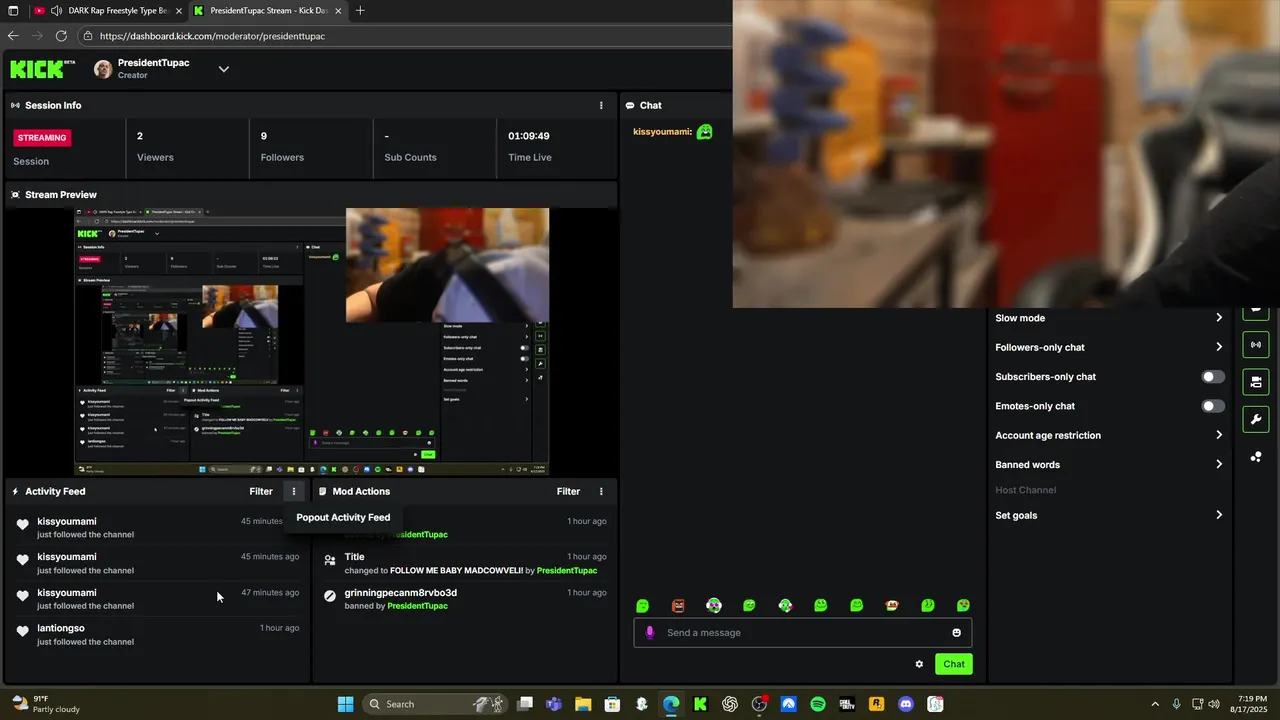Open the wrench tools icon in sidebar
This screenshot has width=1280, height=720.
click(1256, 419)
